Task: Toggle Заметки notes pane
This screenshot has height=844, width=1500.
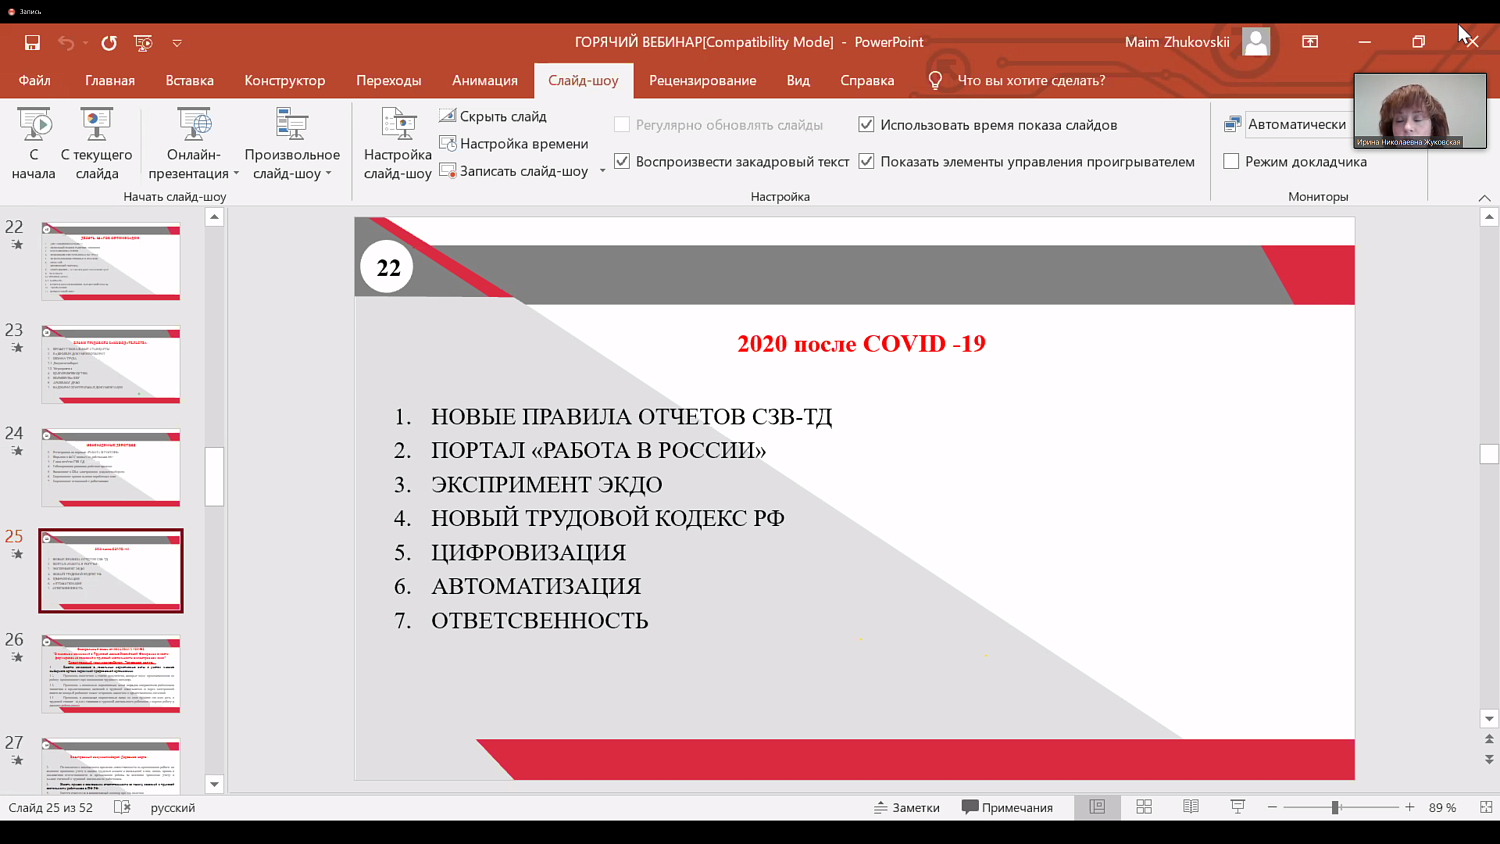Action: tap(907, 808)
